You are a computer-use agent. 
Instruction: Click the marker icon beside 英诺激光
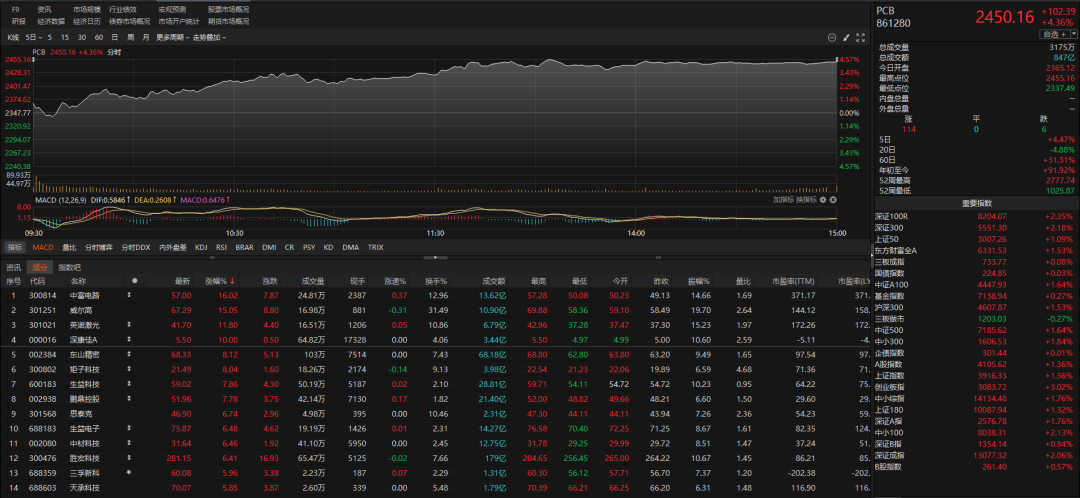[x=128, y=325]
